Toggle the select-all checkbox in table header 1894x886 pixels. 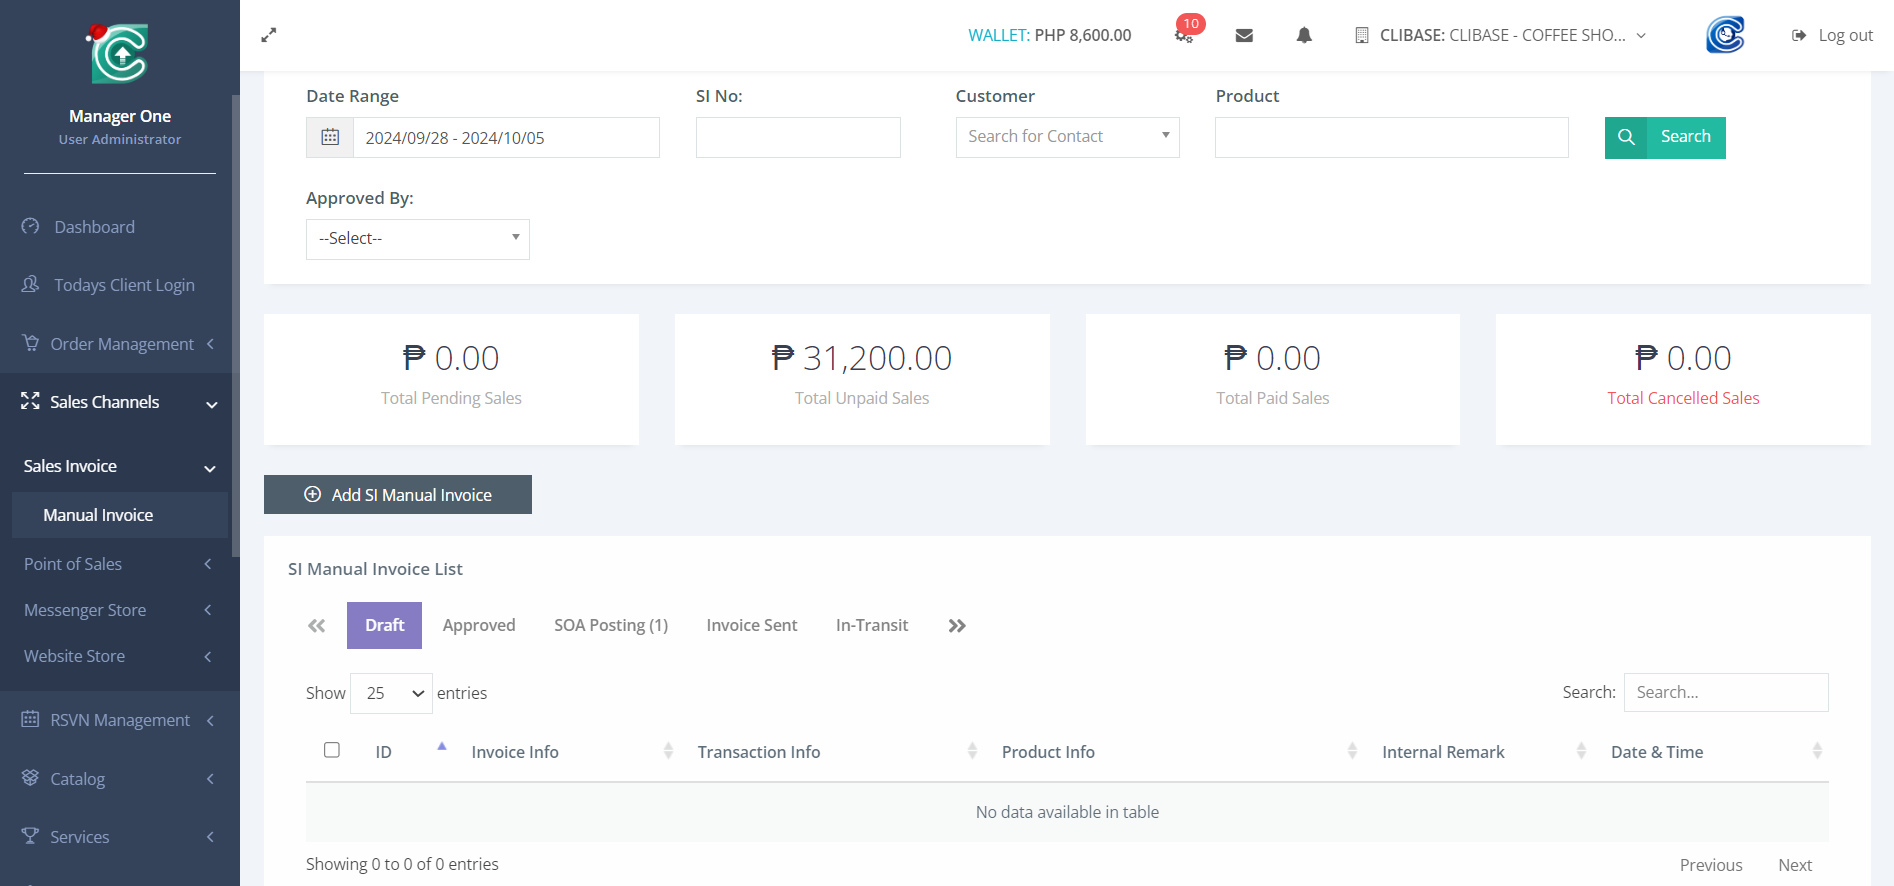point(332,750)
